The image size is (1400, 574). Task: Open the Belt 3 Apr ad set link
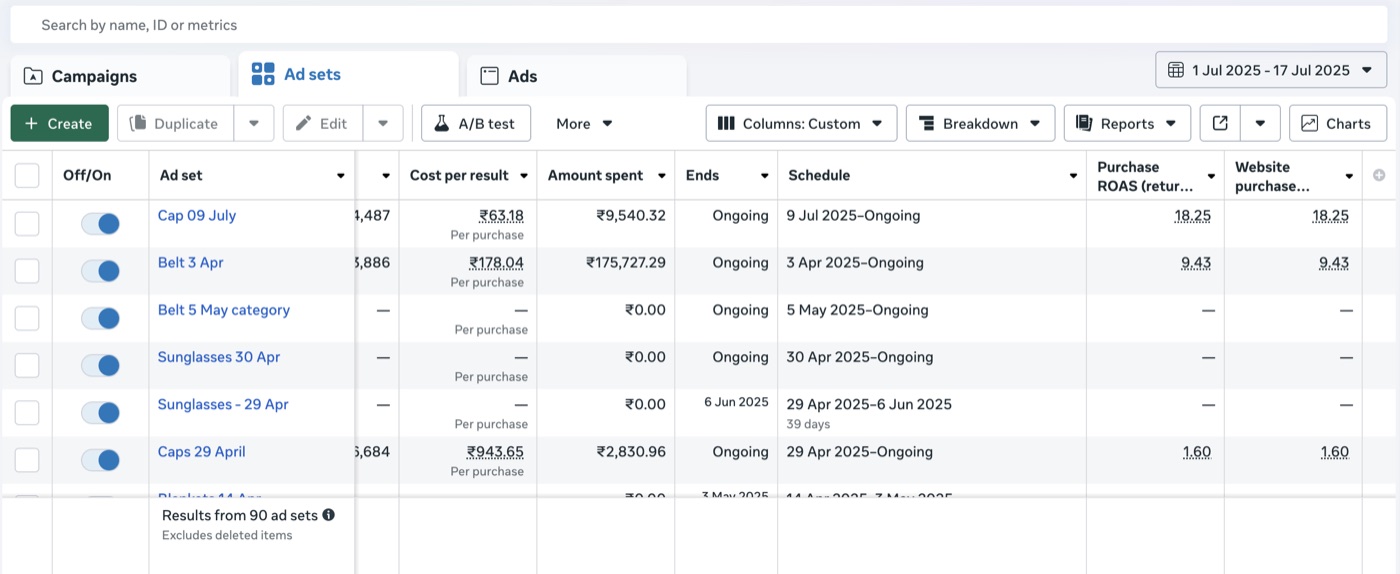pyautogui.click(x=190, y=262)
